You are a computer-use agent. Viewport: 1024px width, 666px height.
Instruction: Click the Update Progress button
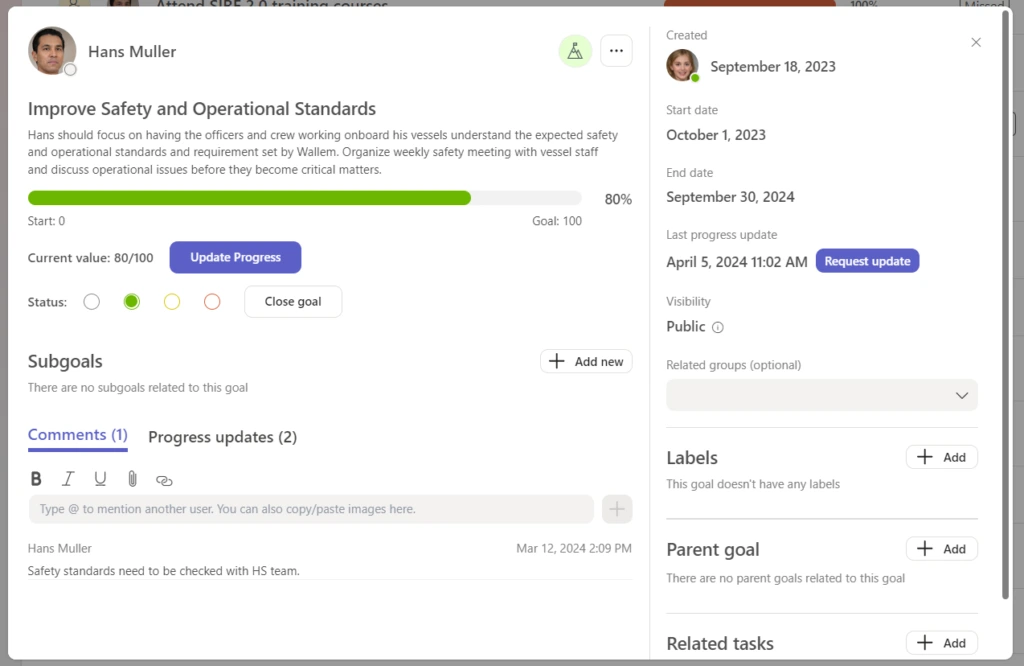tap(235, 257)
